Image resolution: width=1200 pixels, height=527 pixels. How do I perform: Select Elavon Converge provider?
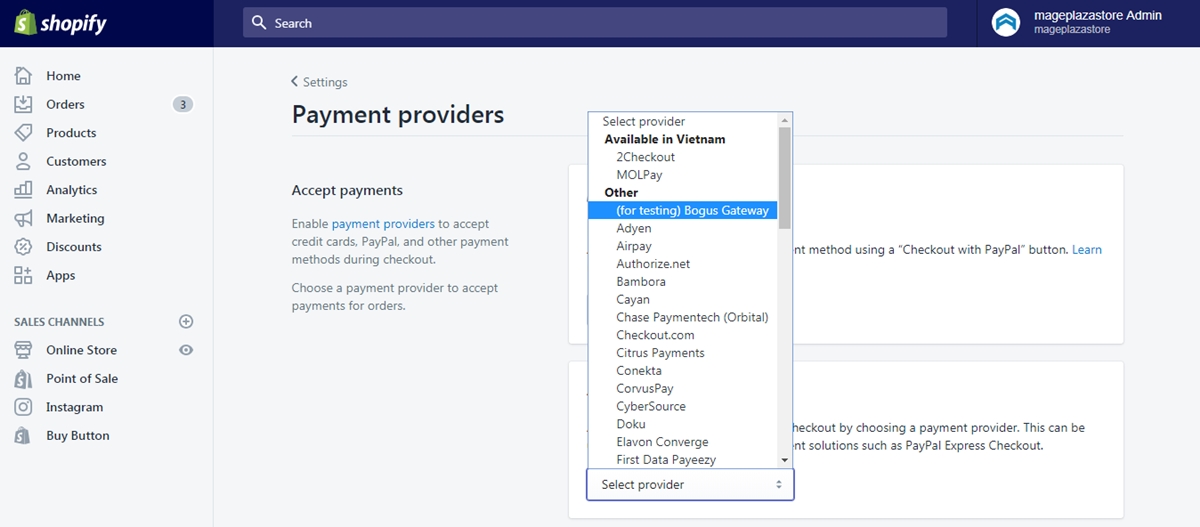tap(683, 442)
